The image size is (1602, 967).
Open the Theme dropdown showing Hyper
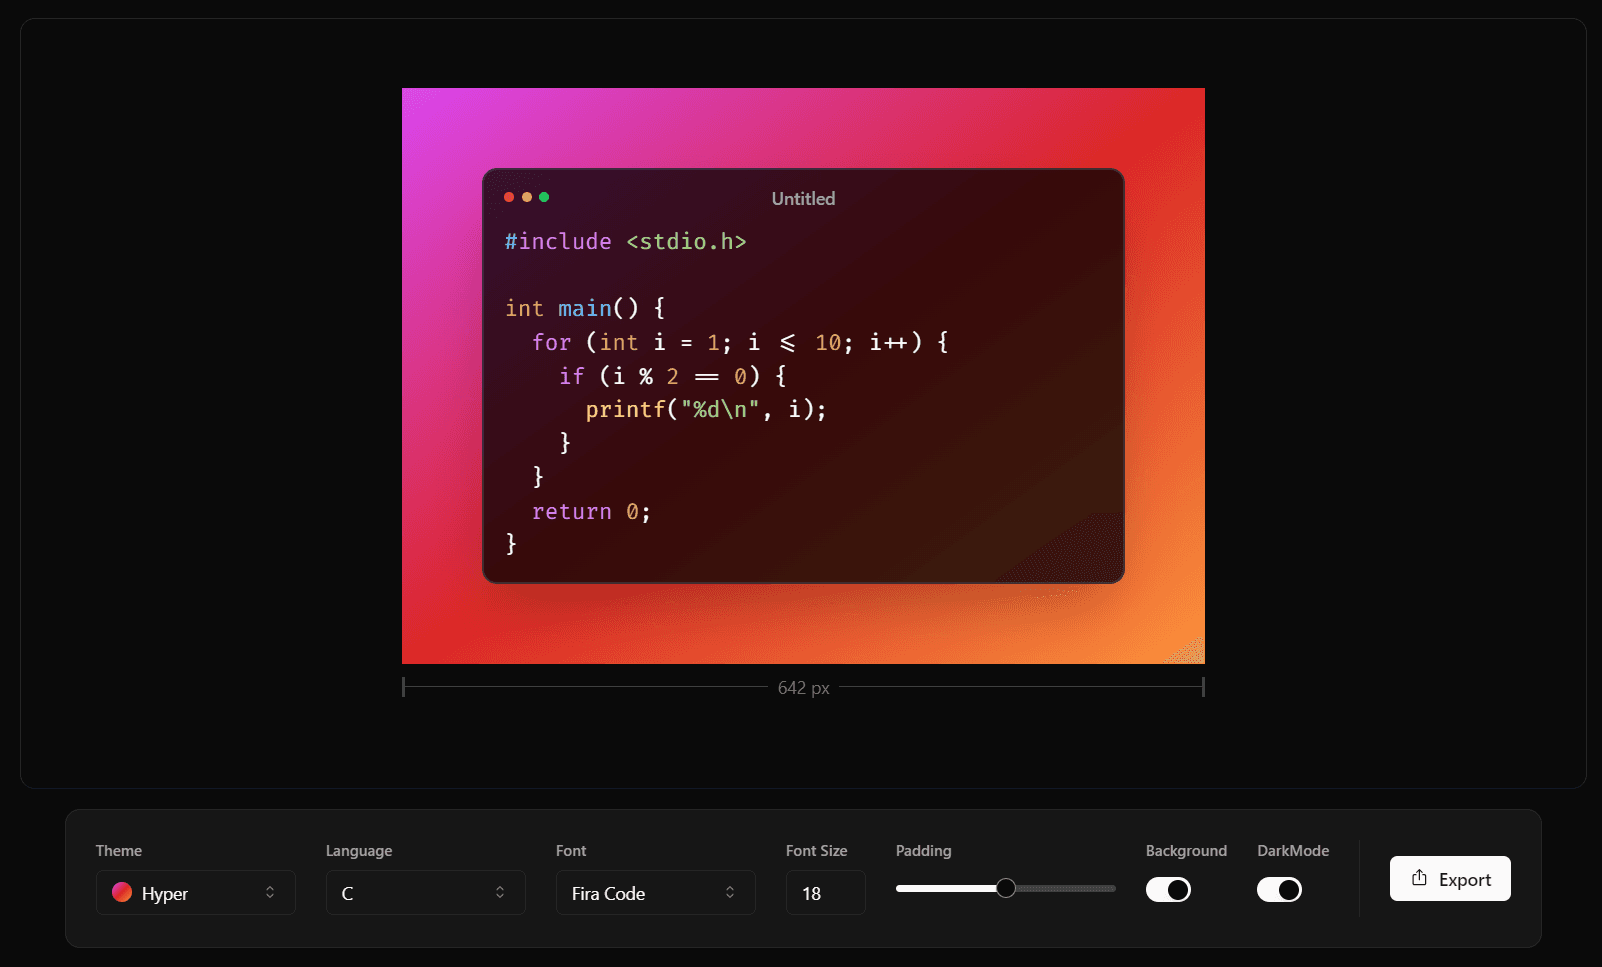point(195,892)
